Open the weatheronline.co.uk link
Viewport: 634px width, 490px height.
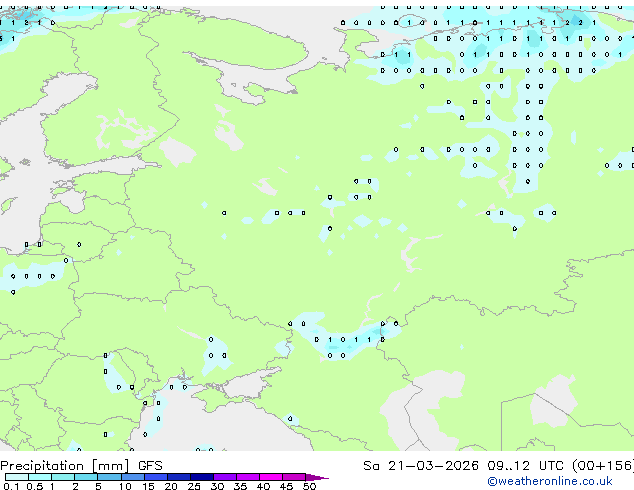pyautogui.click(x=550, y=481)
